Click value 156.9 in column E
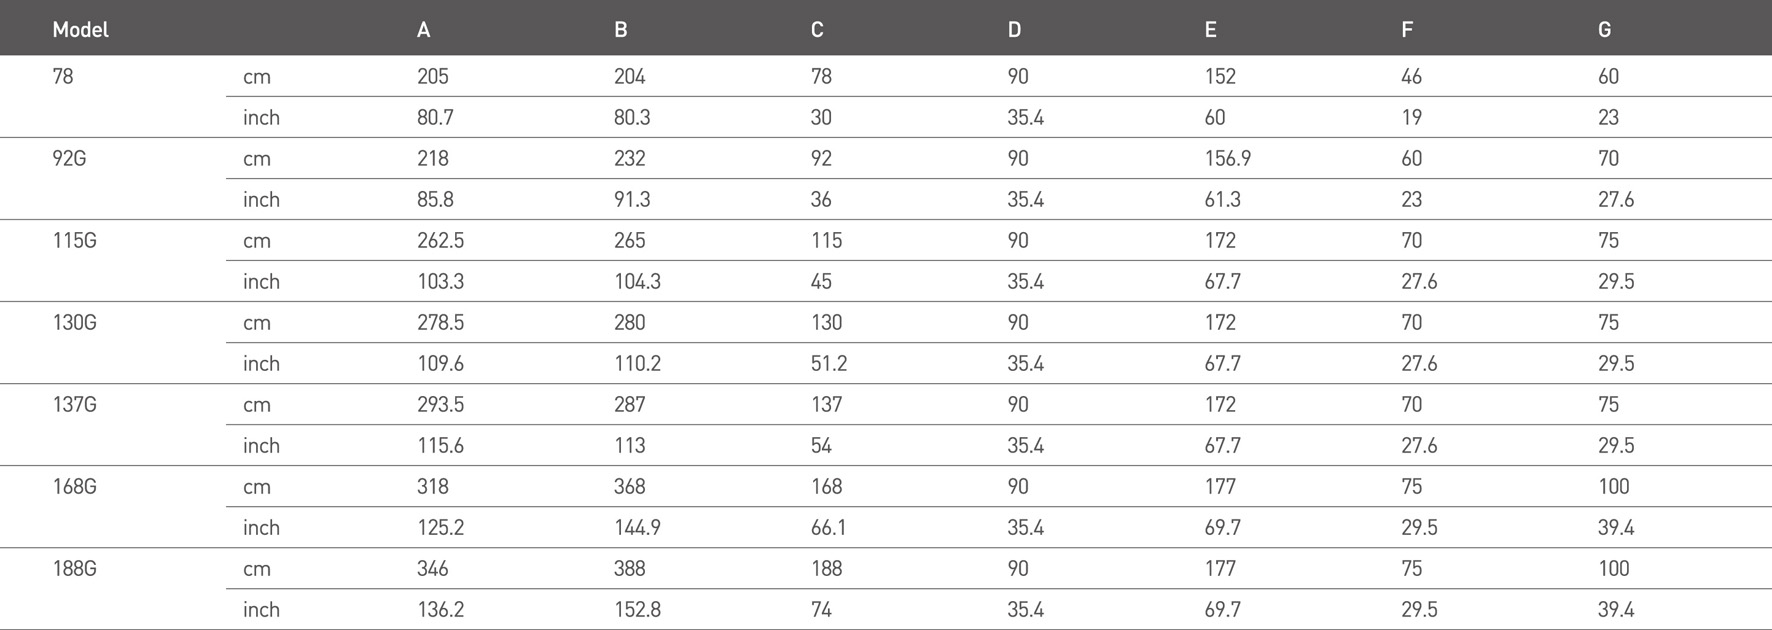This screenshot has height=630, width=1772. [x=1227, y=158]
